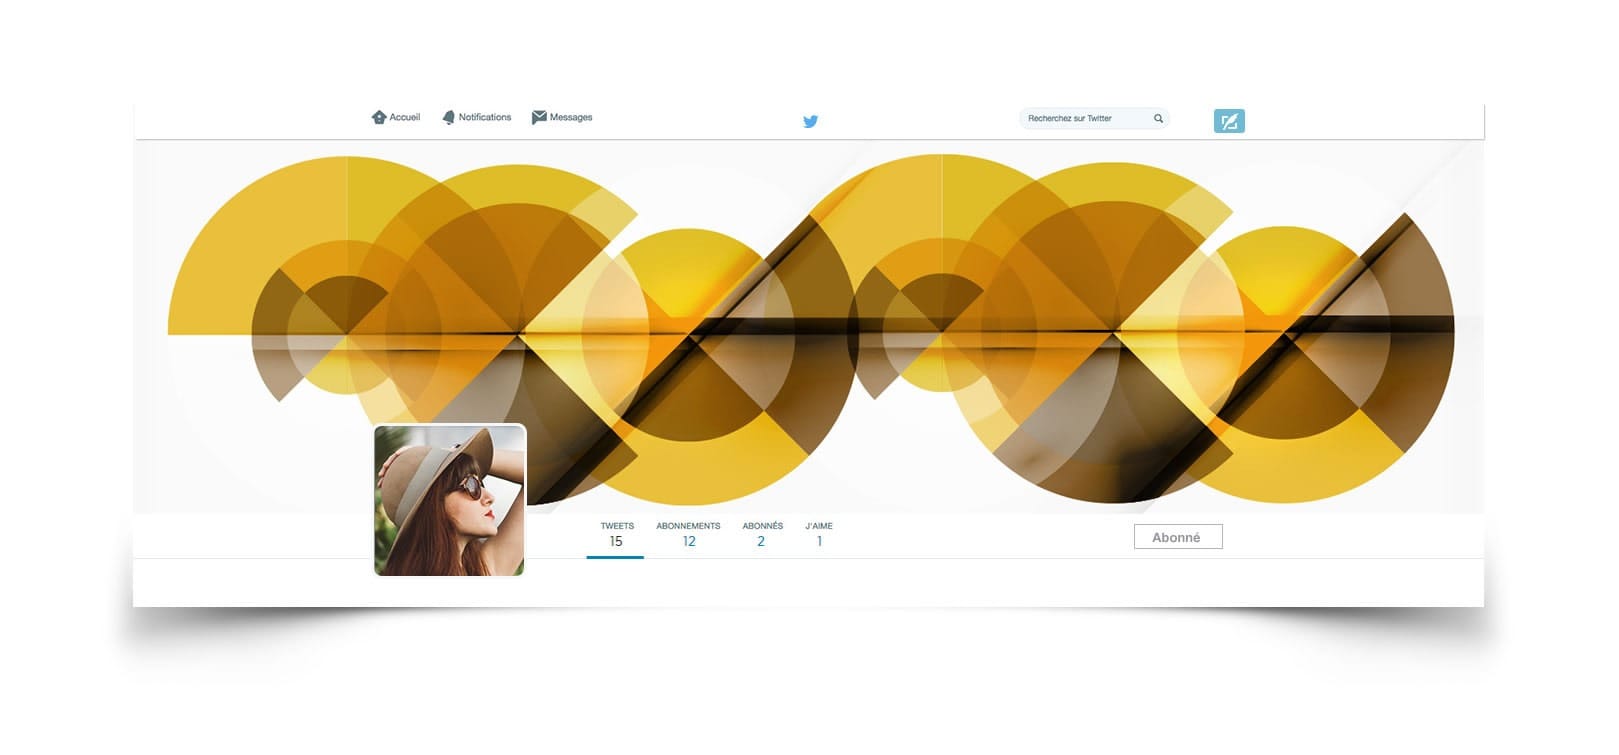1619x755 pixels.
Task: Select the Abonnements tab
Action: tap(688, 535)
